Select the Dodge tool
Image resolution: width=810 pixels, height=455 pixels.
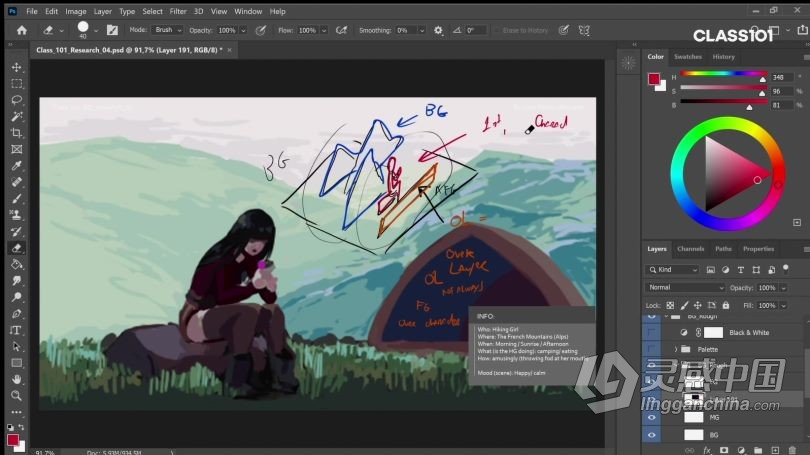point(17,297)
